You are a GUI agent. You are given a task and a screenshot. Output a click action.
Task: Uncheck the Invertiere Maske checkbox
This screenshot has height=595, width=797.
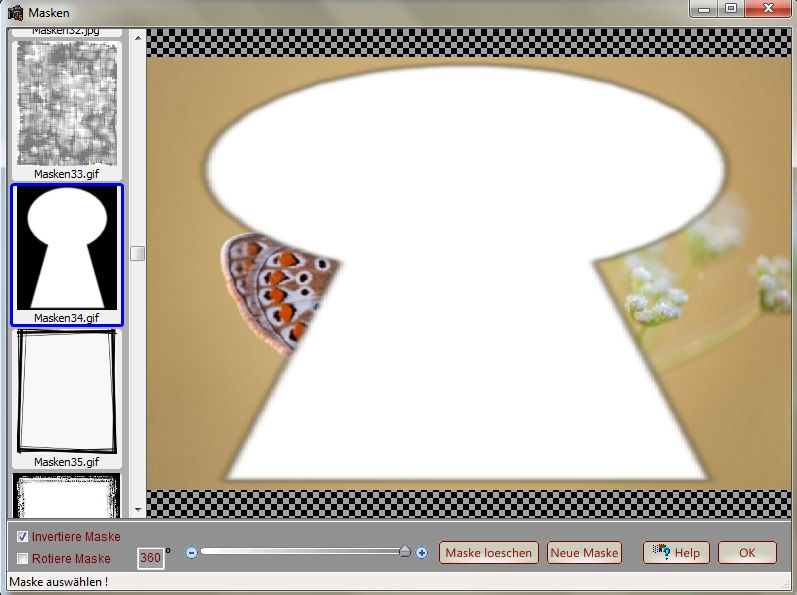pyautogui.click(x=22, y=537)
